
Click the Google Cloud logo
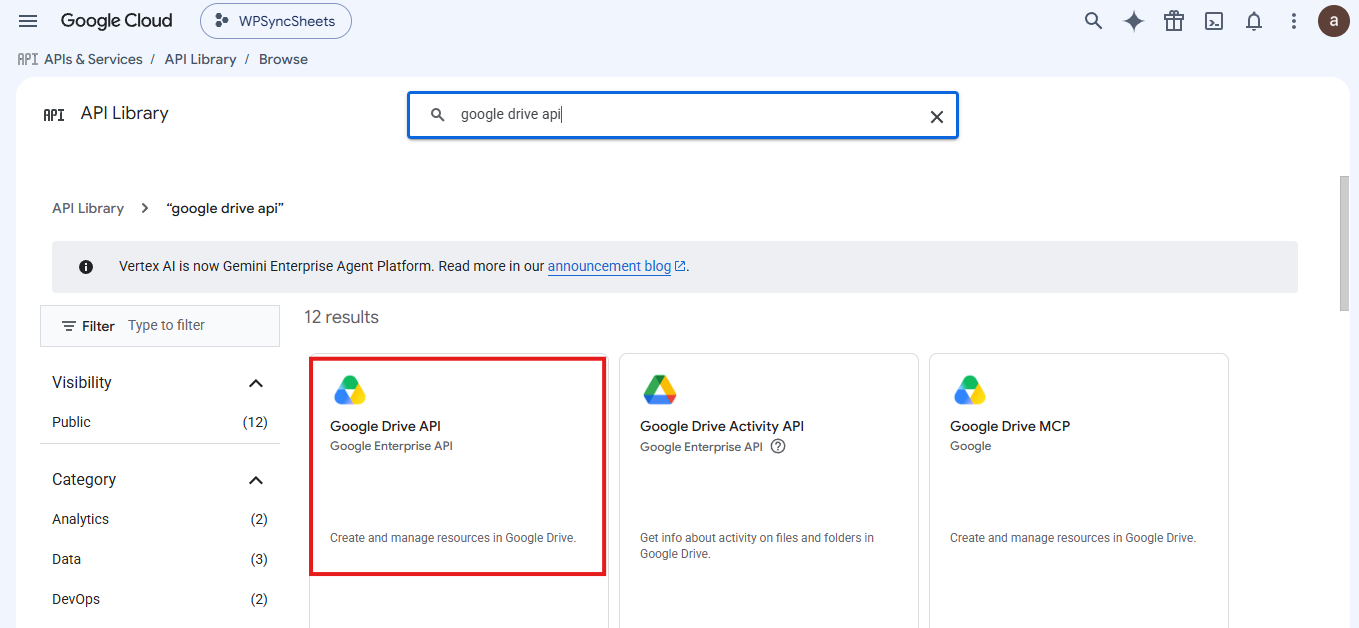pyautogui.click(x=116, y=21)
